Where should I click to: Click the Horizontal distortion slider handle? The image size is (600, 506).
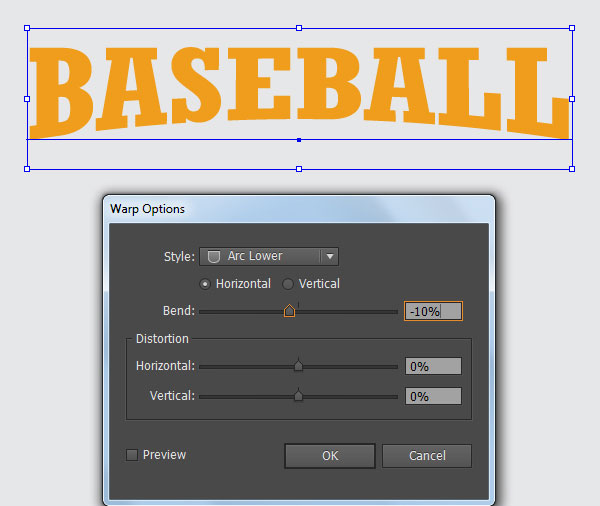[x=298, y=365]
